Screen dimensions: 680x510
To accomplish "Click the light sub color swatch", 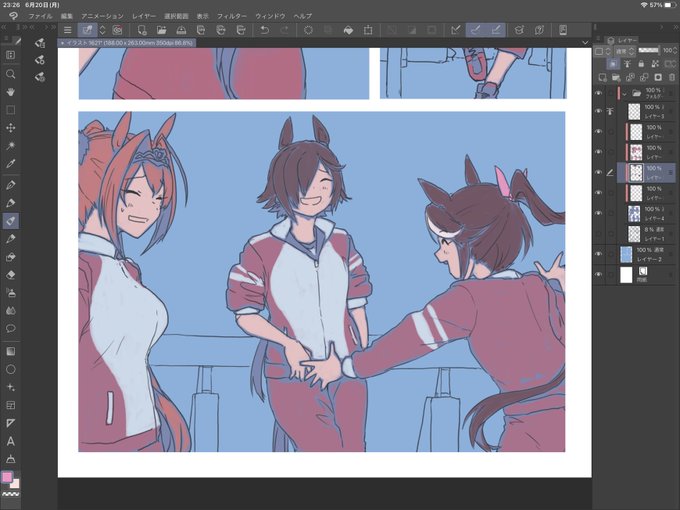I will 15,484.
